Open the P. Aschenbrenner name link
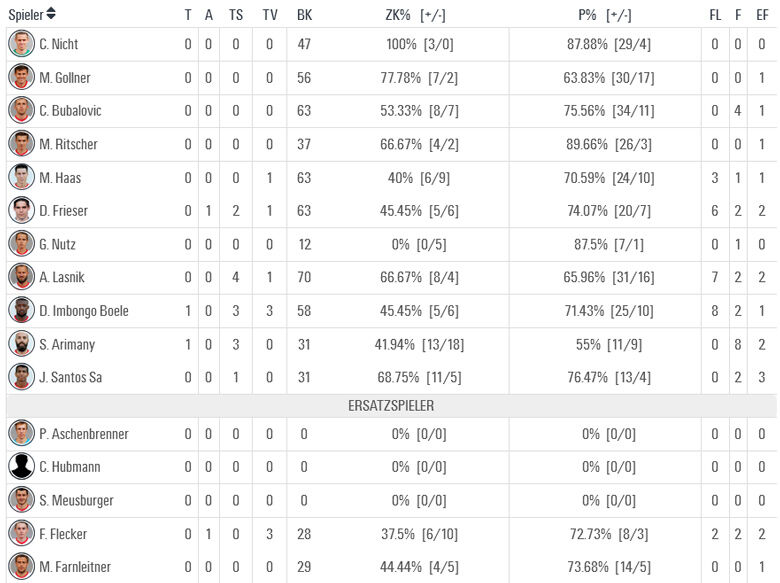 [84, 434]
